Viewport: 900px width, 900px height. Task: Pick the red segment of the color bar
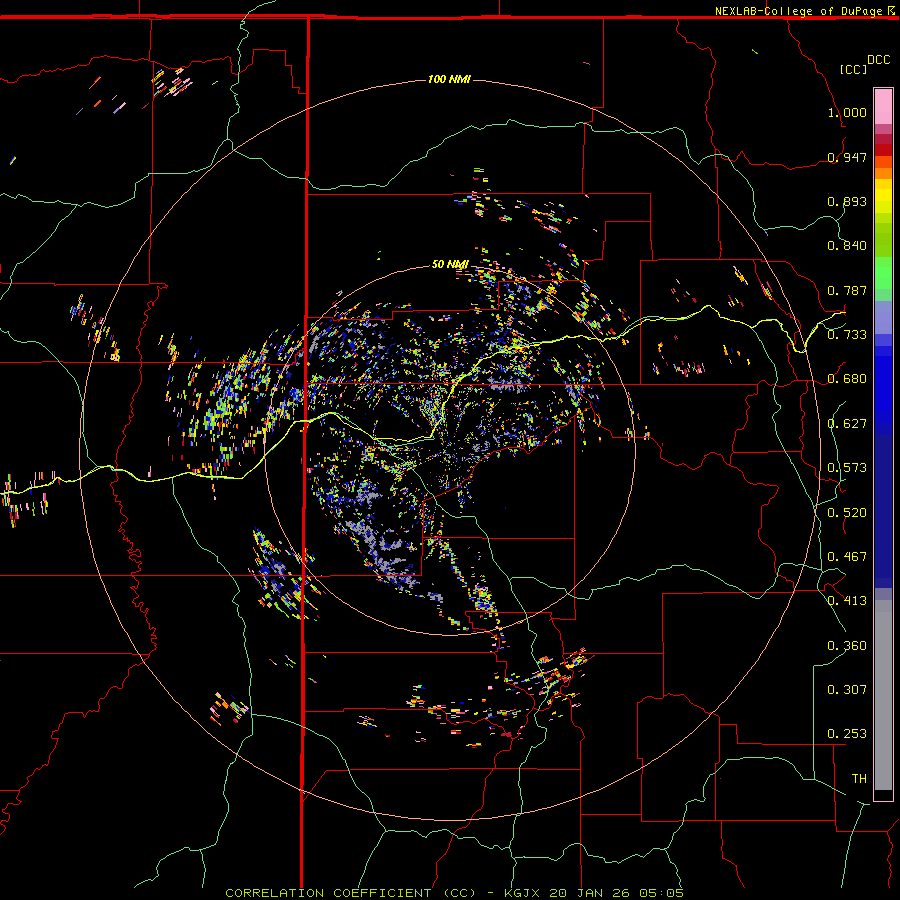883,150
